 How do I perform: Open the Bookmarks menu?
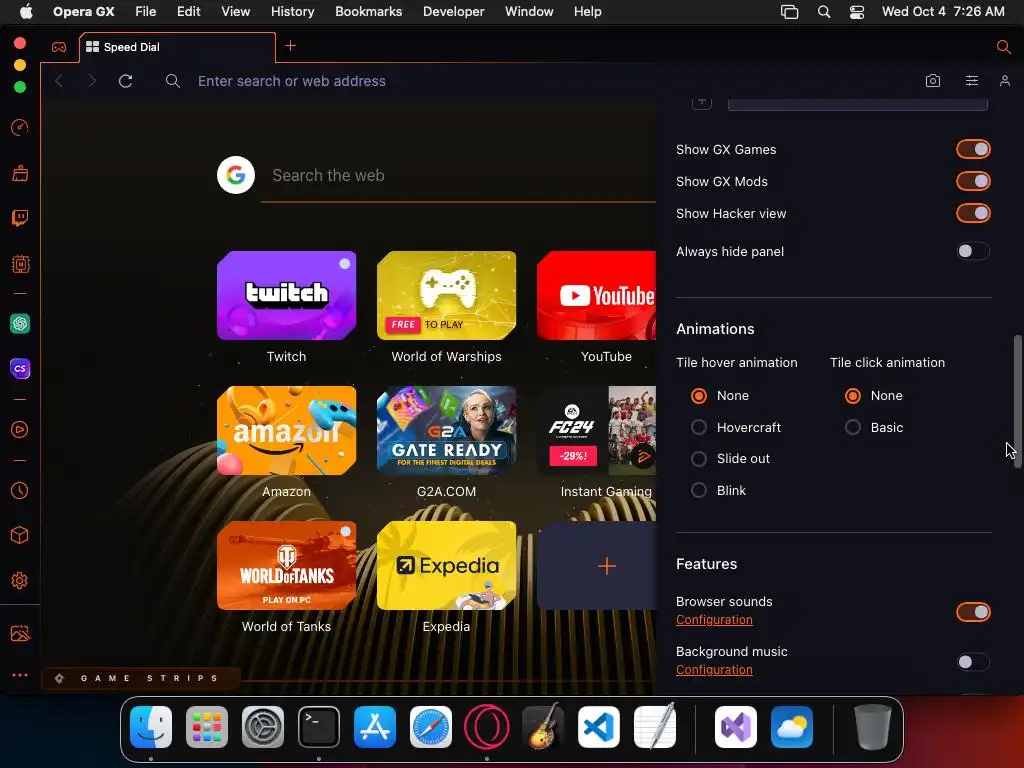[368, 12]
